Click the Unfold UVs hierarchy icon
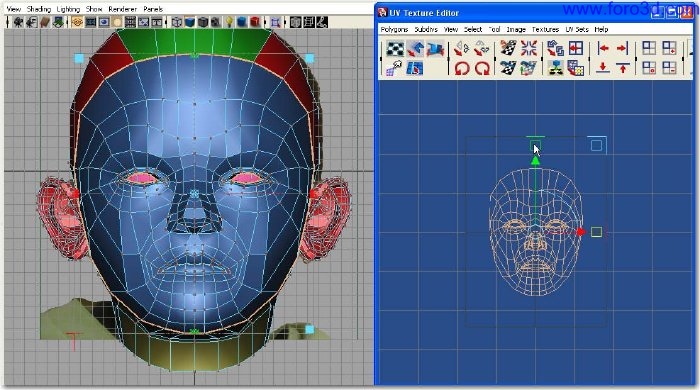The image size is (700, 390). pyautogui.click(x=555, y=68)
